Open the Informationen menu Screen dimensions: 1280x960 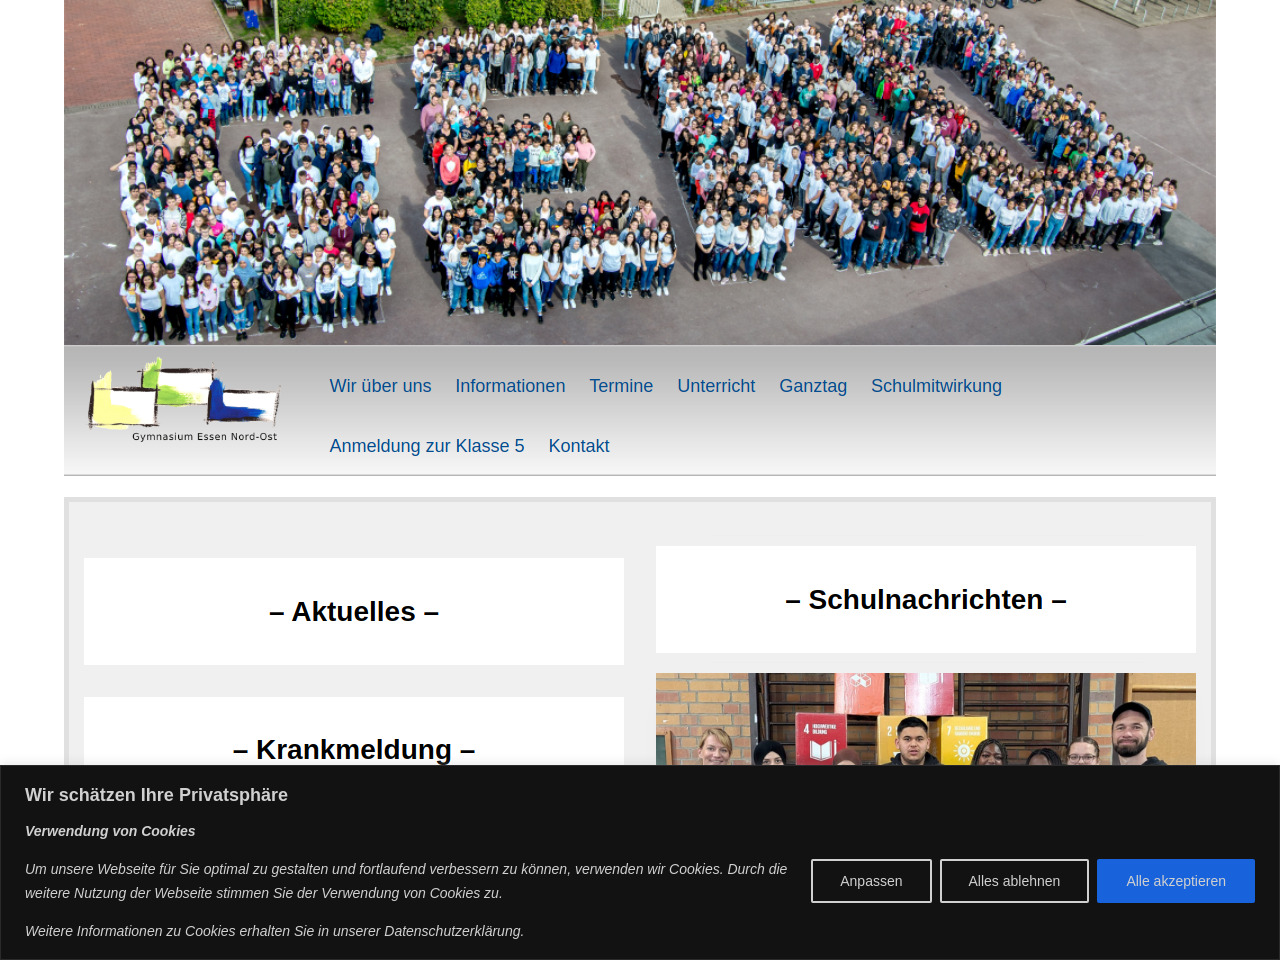click(x=510, y=386)
